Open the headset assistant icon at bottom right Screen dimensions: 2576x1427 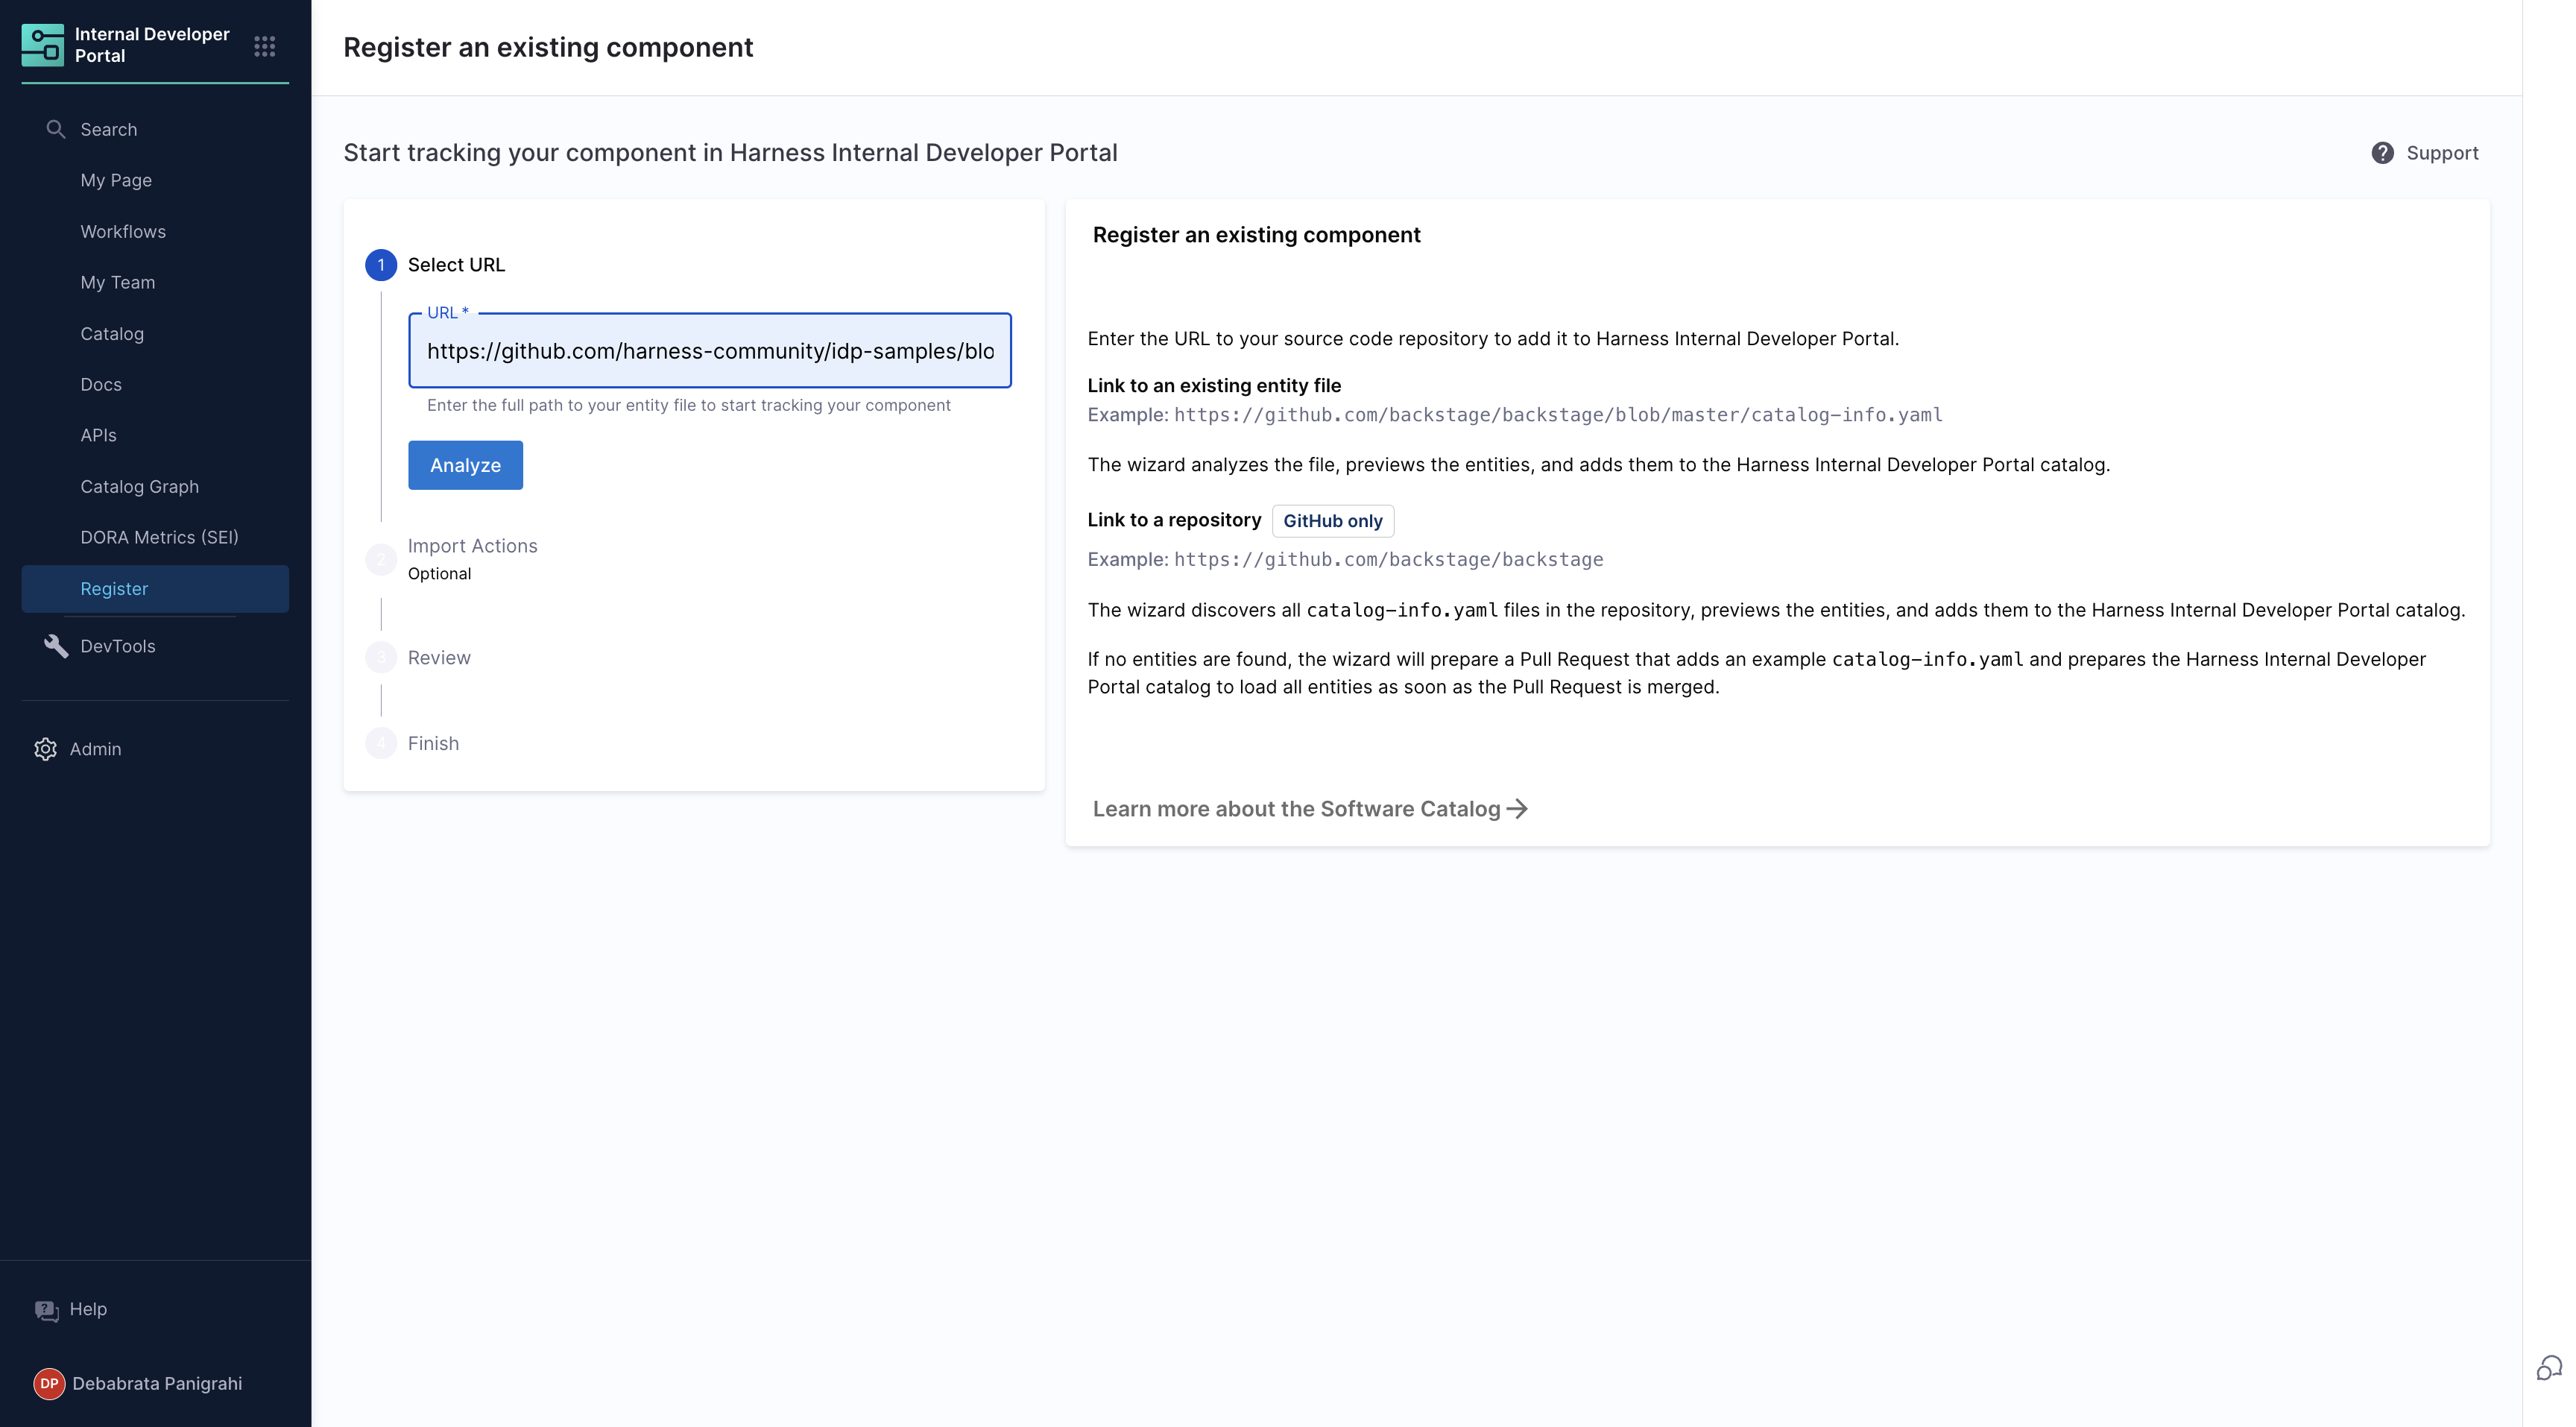(x=2549, y=1367)
